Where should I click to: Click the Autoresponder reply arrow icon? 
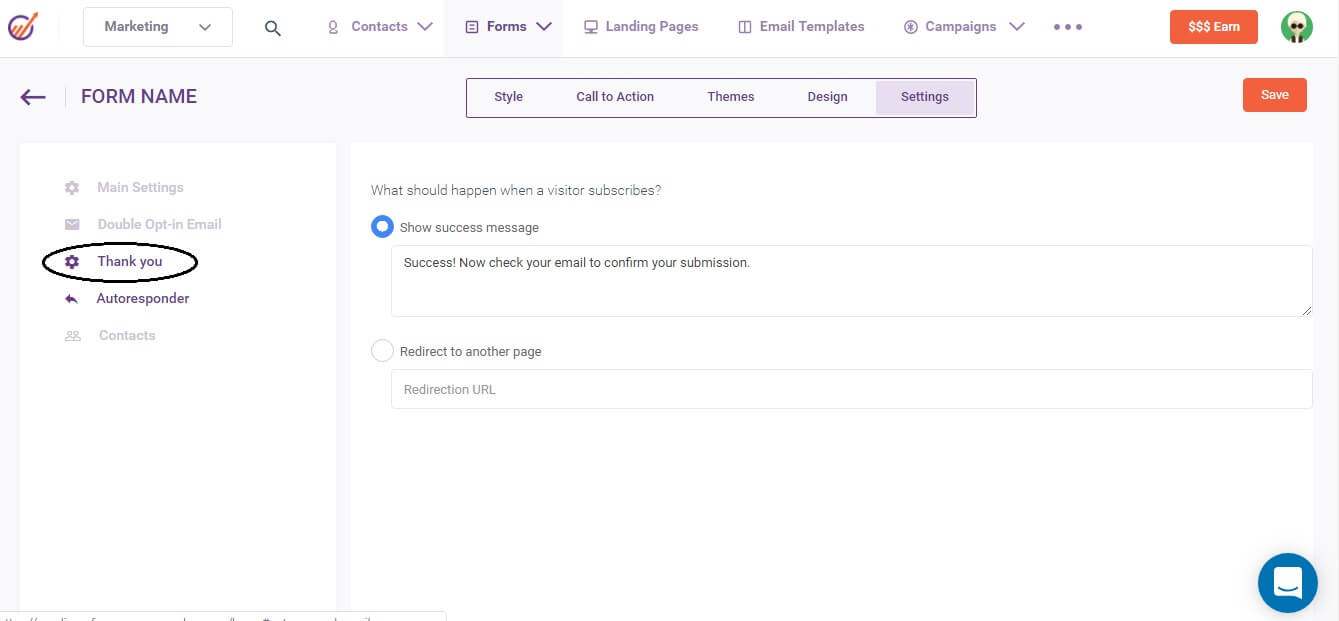(x=71, y=299)
